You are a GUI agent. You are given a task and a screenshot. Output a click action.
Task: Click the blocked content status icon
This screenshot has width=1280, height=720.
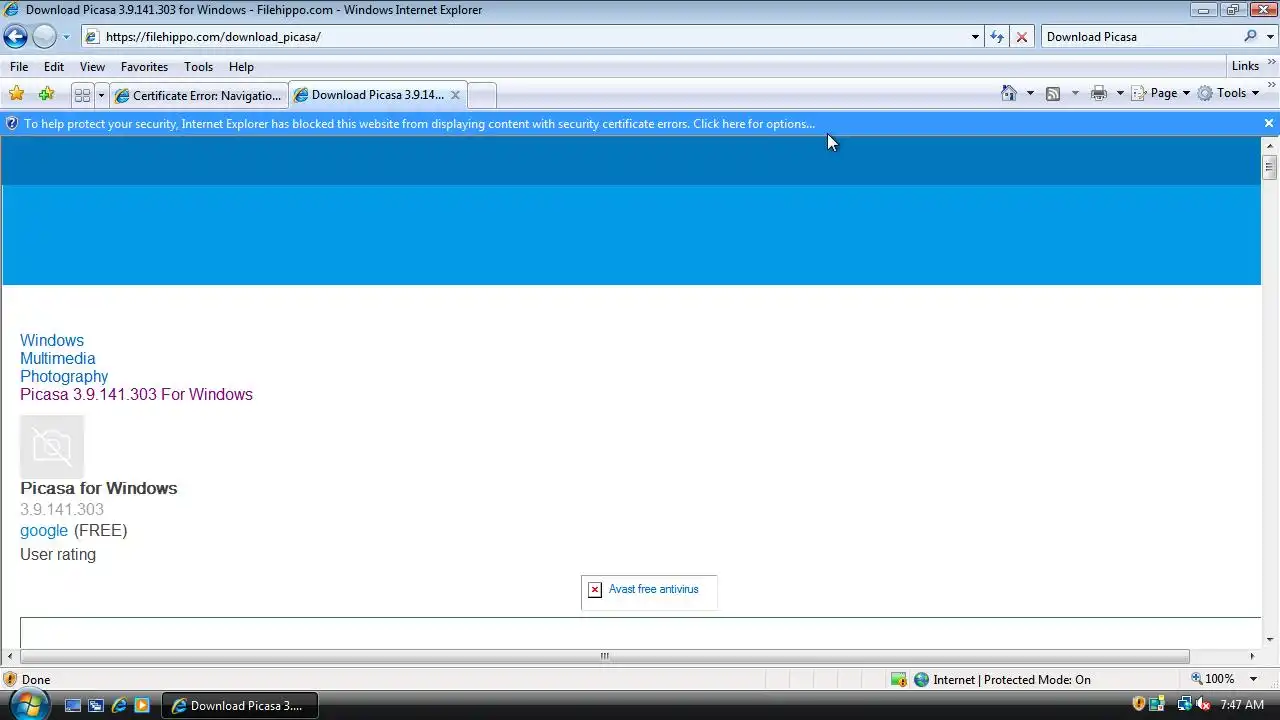(x=899, y=680)
